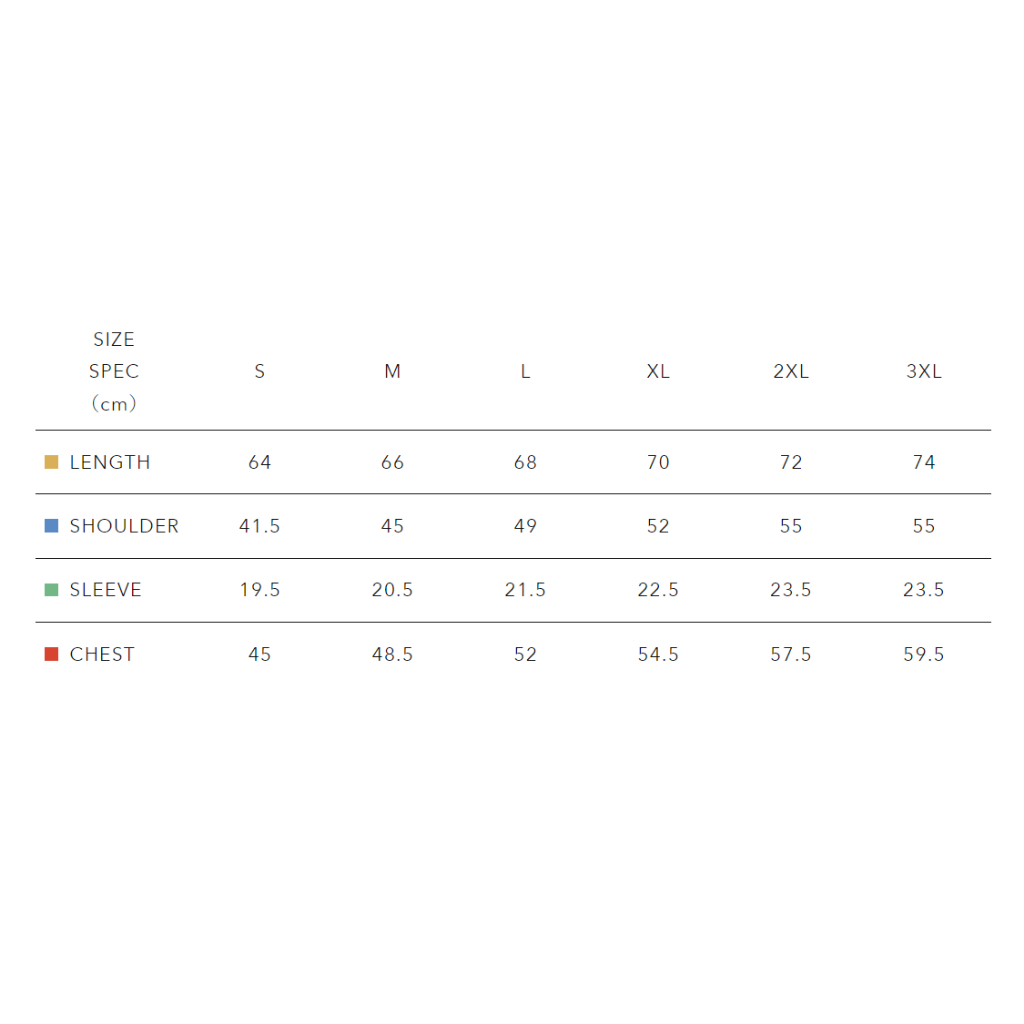Viewport: 1024px width, 1024px height.
Task: Click the L size column header
Action: pyautogui.click(x=525, y=372)
